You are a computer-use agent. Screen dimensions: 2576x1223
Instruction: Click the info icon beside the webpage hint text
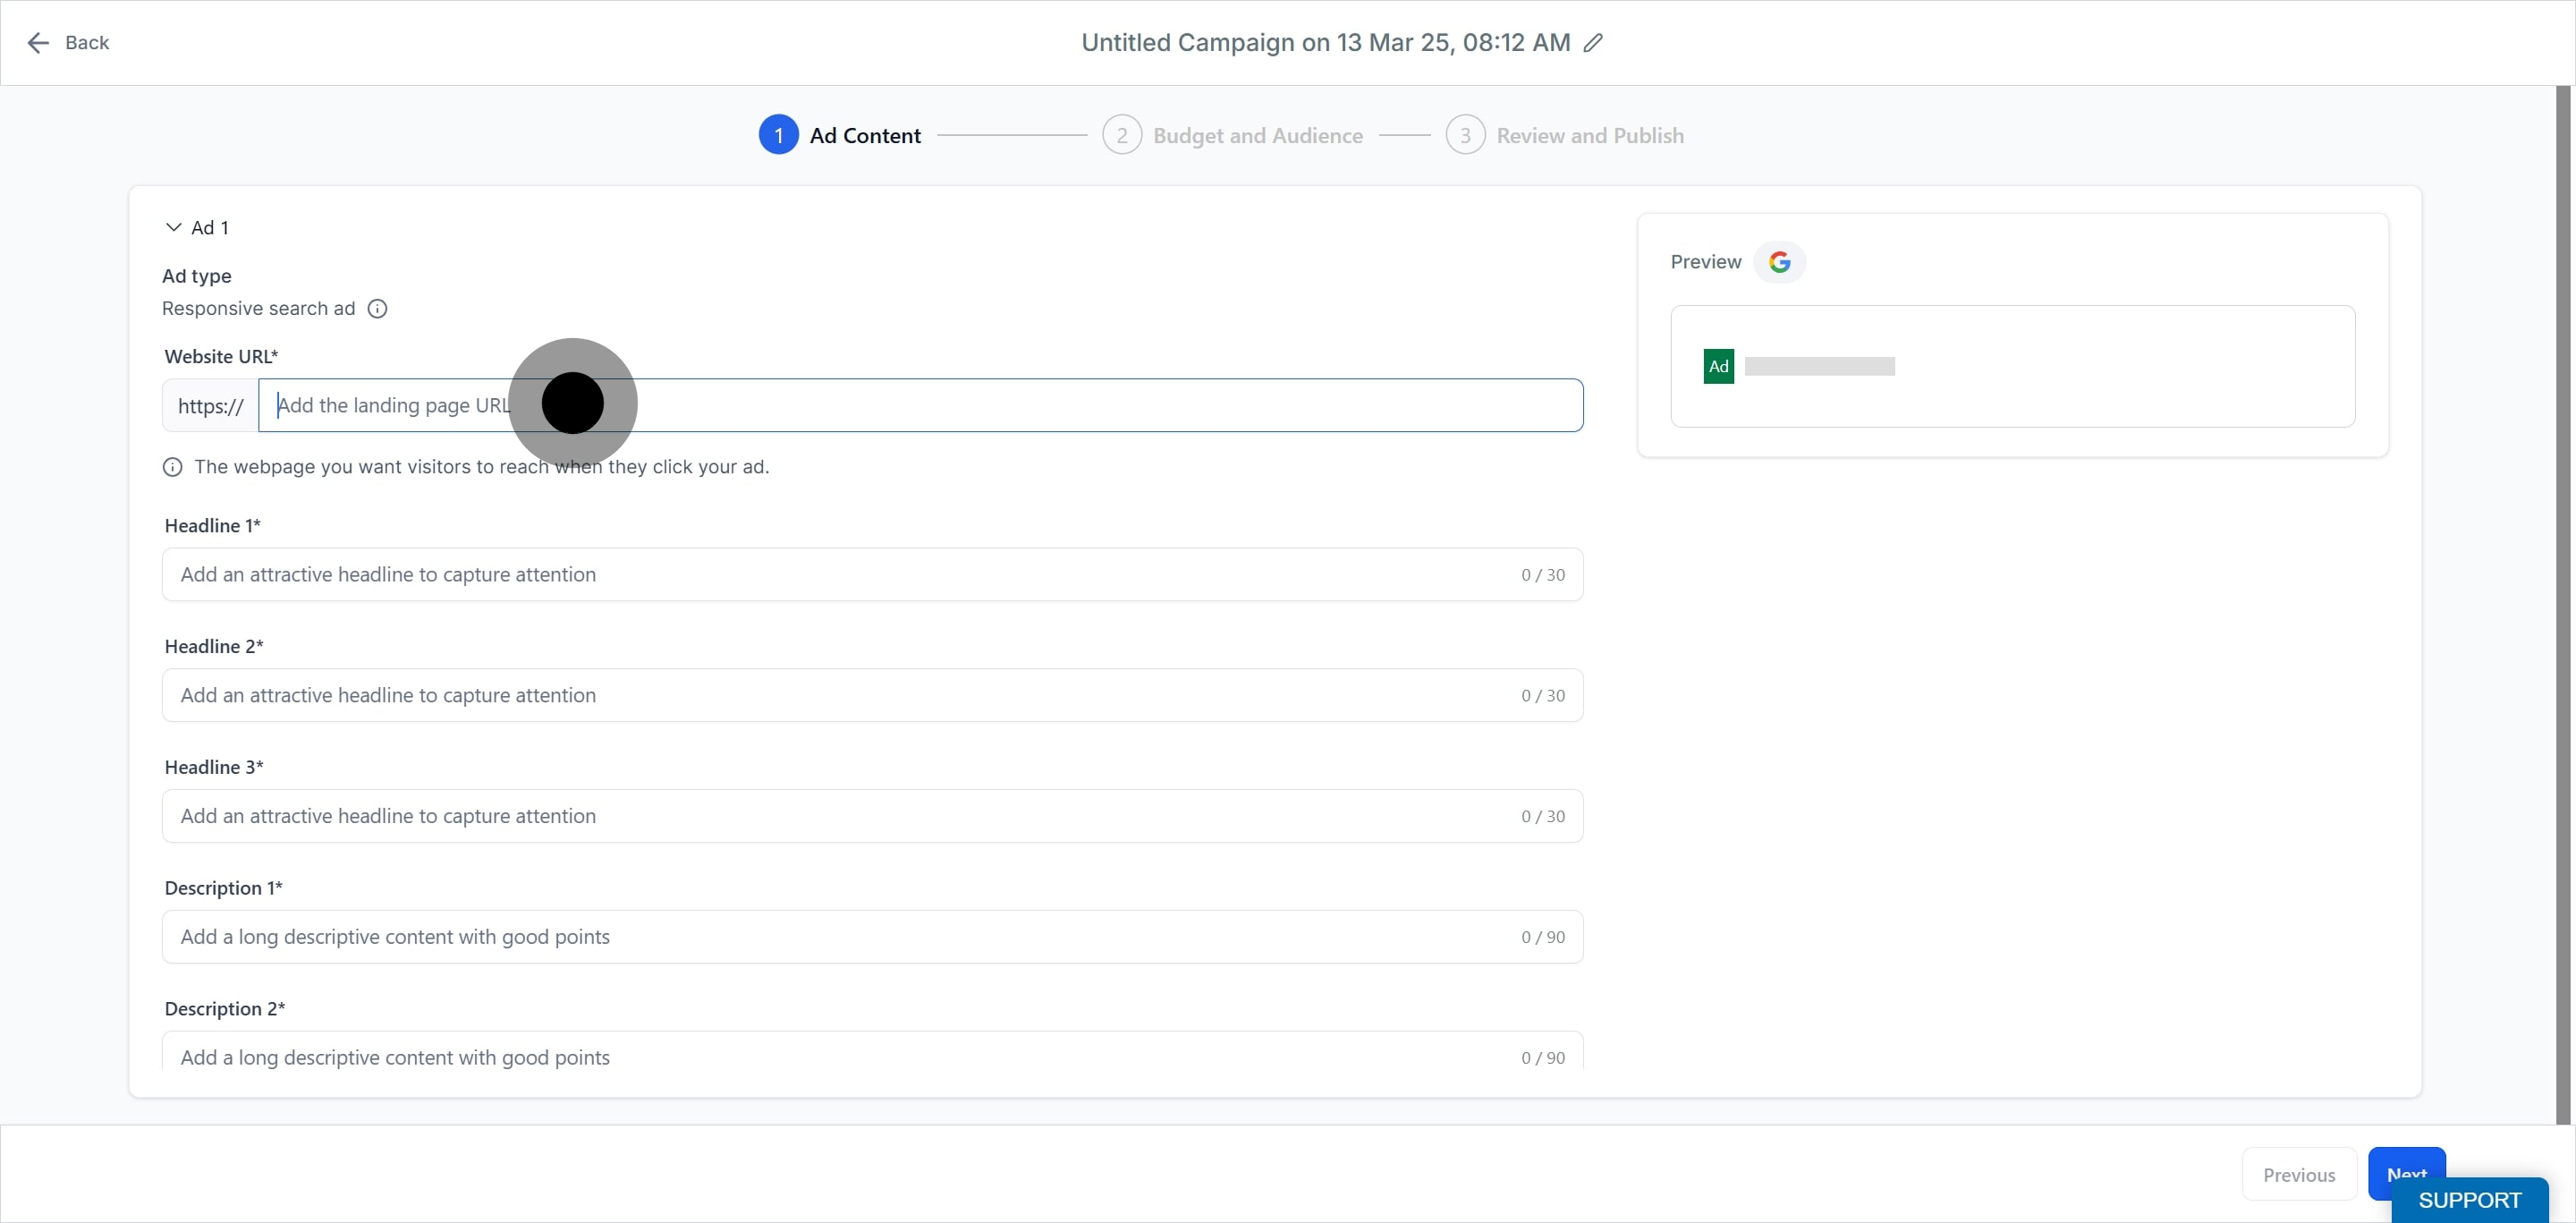pyautogui.click(x=173, y=467)
